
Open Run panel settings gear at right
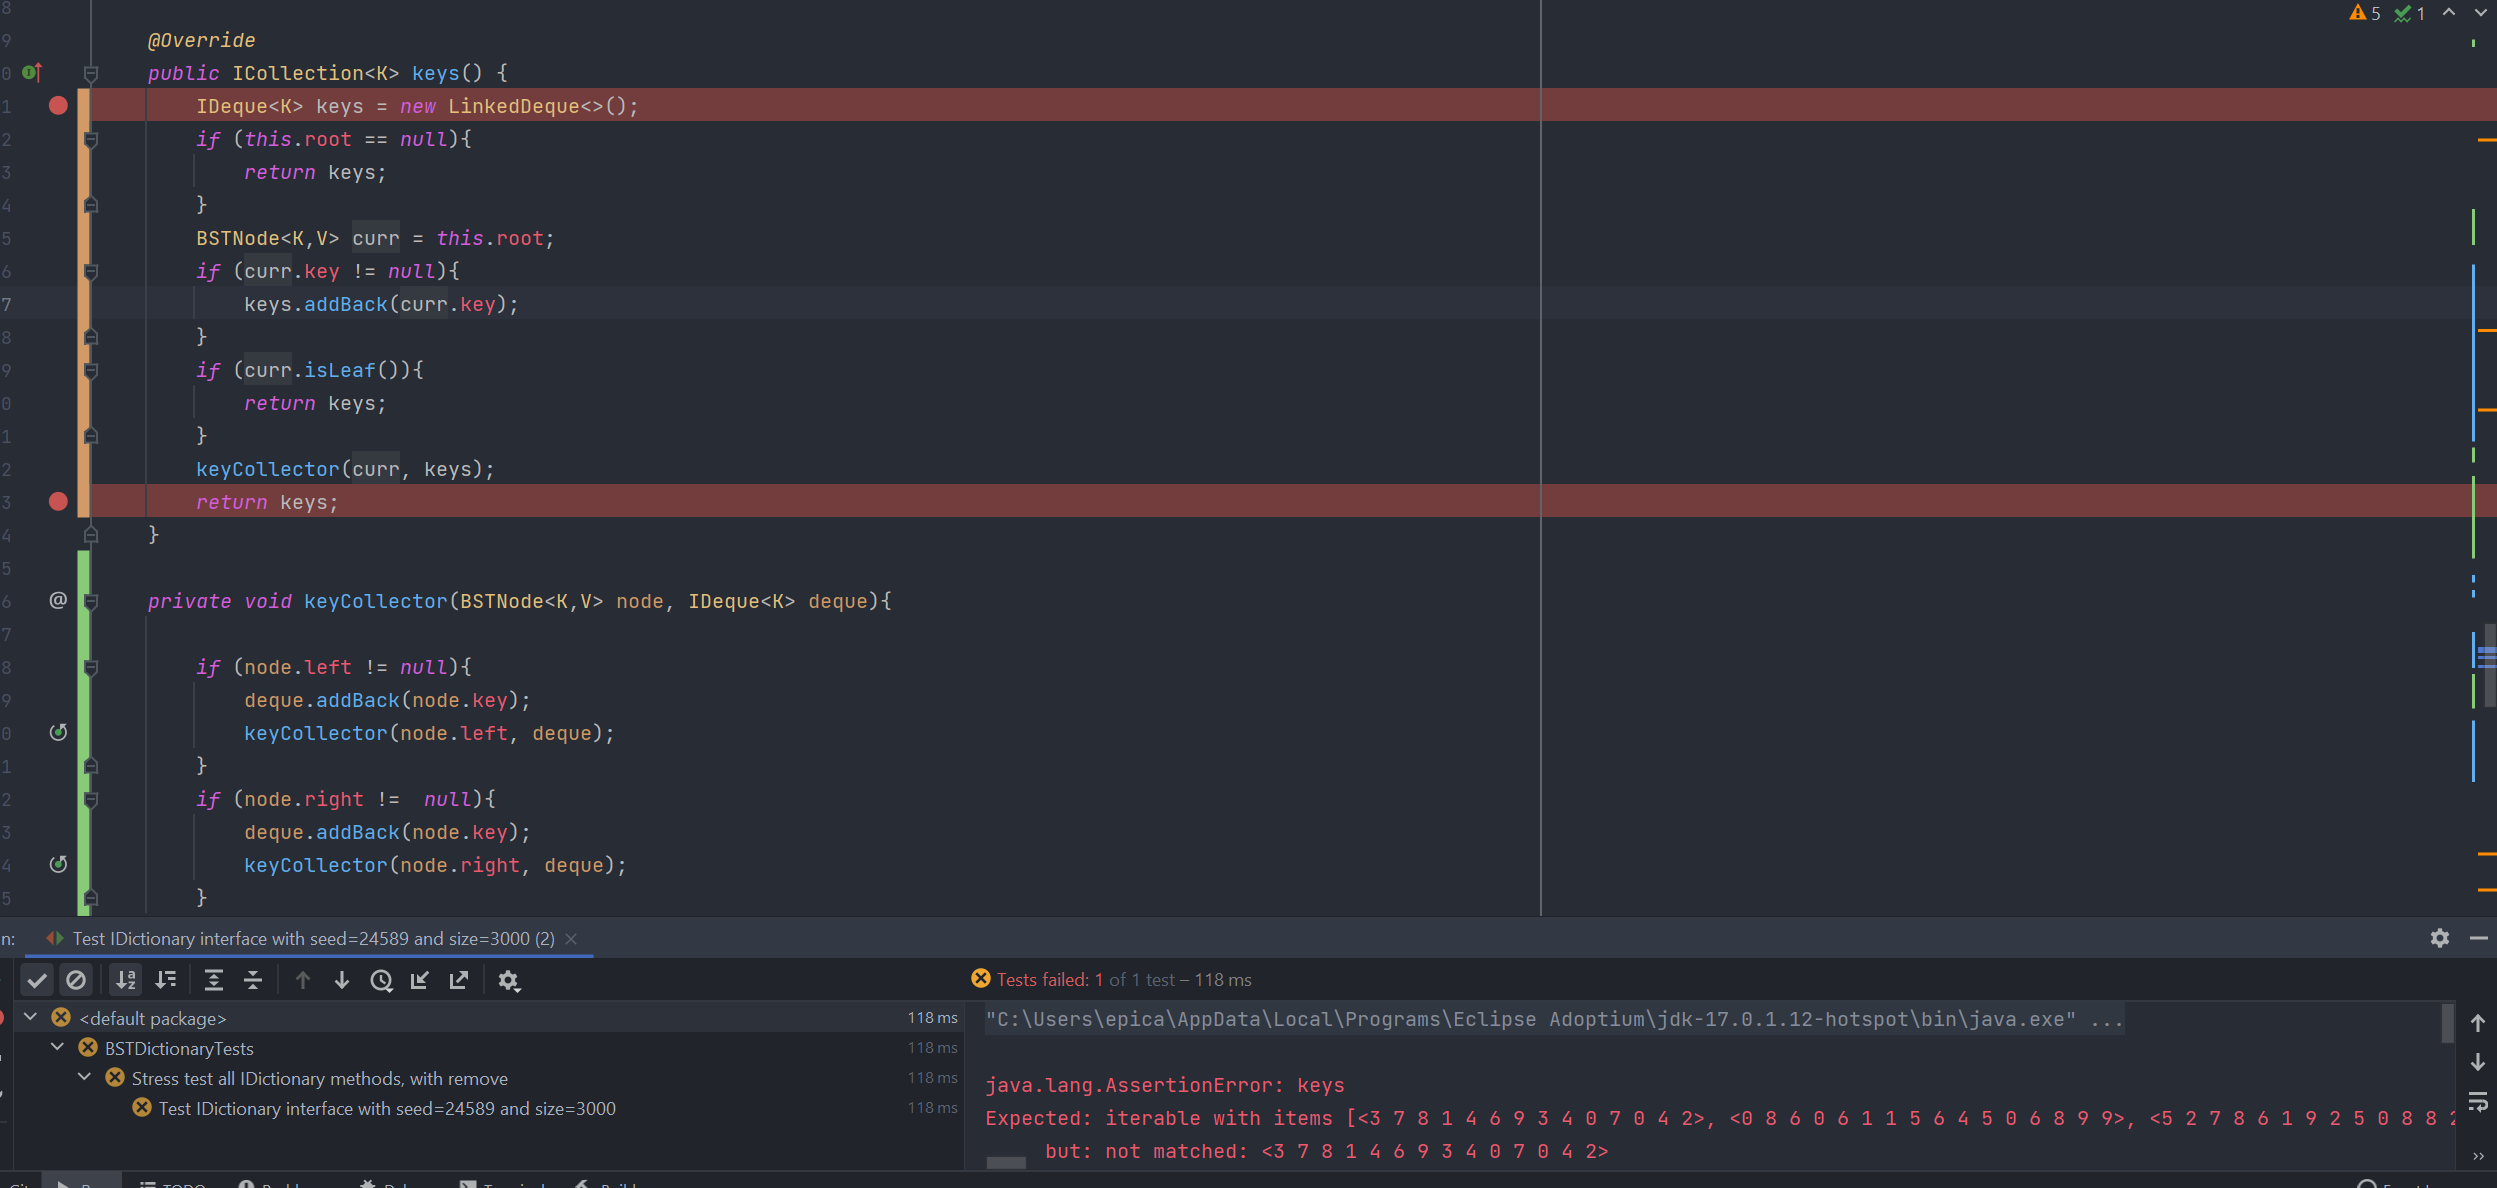pos(2439,938)
